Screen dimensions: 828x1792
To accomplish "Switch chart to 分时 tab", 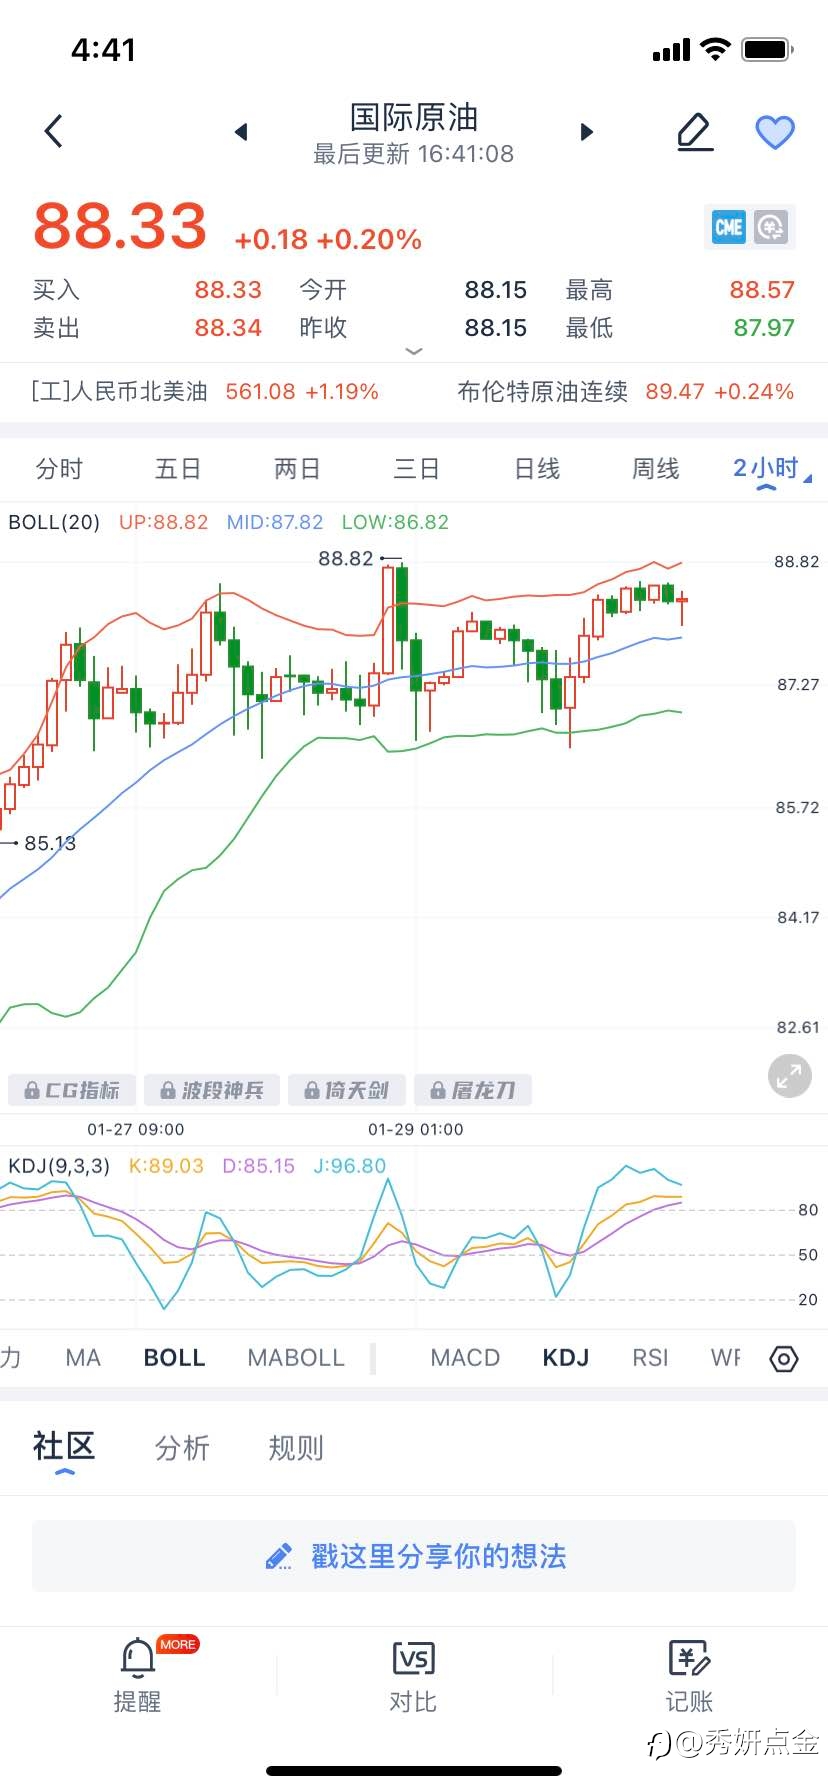I will point(59,469).
